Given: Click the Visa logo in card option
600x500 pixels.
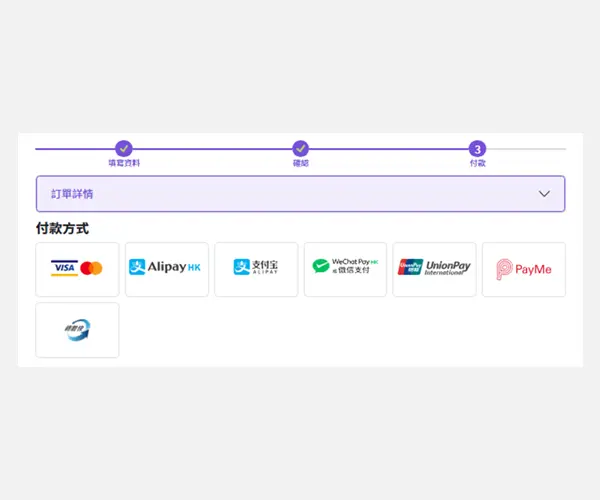Looking at the screenshot, I should tap(65, 268).
